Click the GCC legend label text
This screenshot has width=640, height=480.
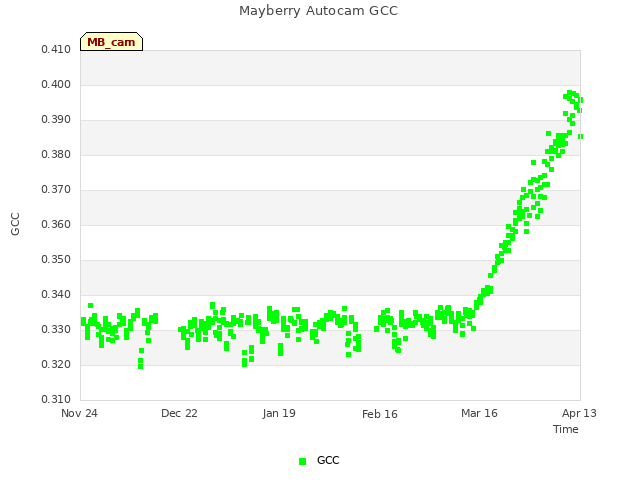click(328, 460)
